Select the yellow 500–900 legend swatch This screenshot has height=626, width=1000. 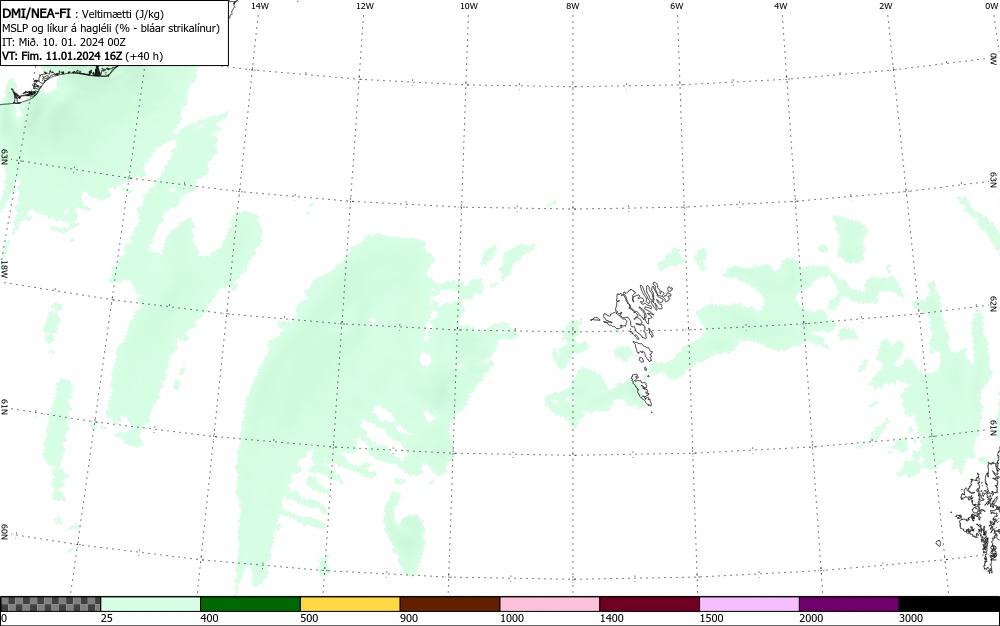click(350, 604)
